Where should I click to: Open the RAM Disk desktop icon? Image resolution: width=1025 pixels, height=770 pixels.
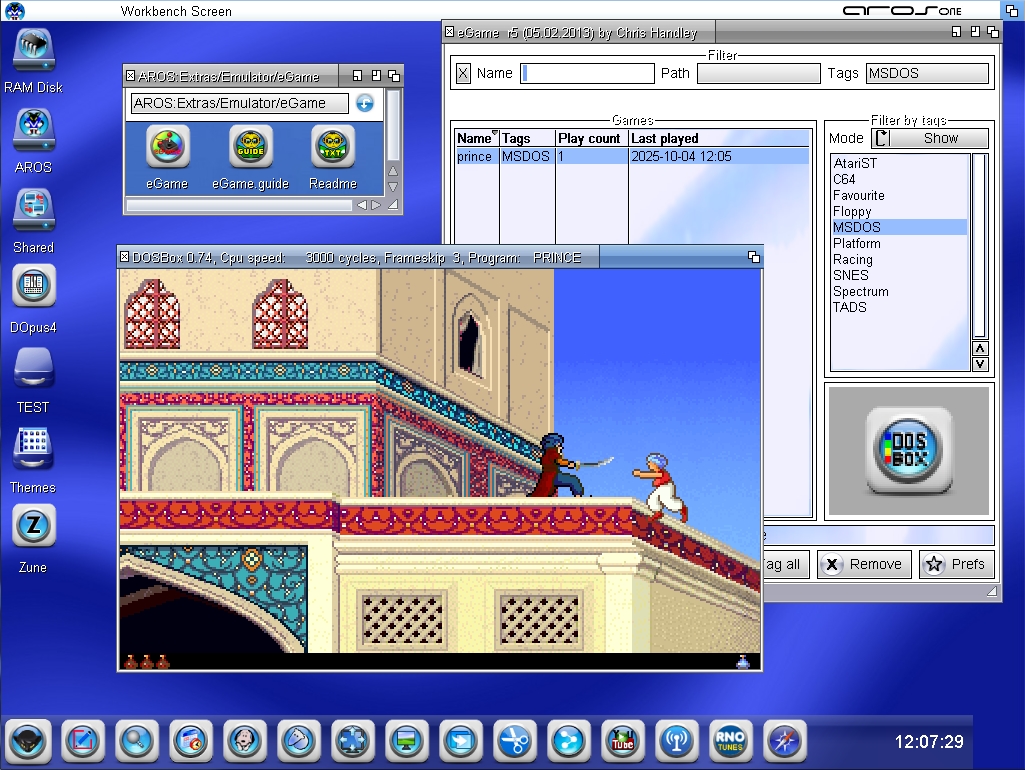point(33,50)
